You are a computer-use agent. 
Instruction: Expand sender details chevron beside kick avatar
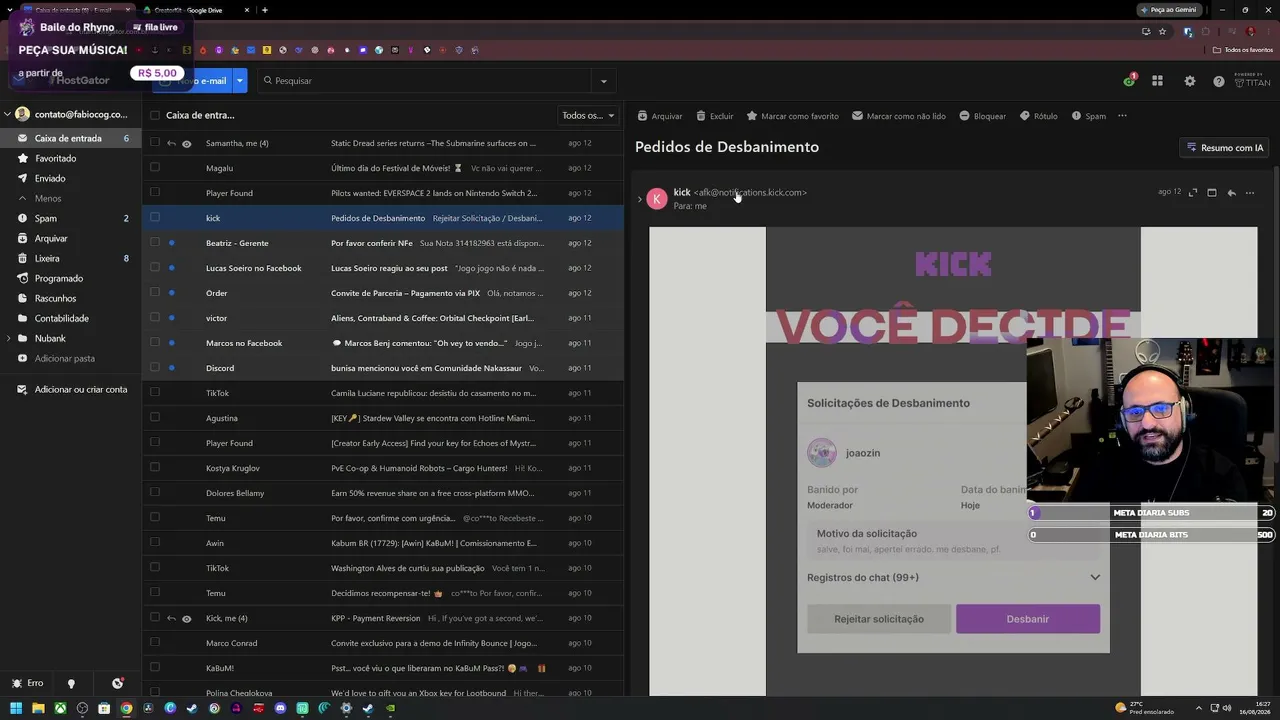point(640,199)
